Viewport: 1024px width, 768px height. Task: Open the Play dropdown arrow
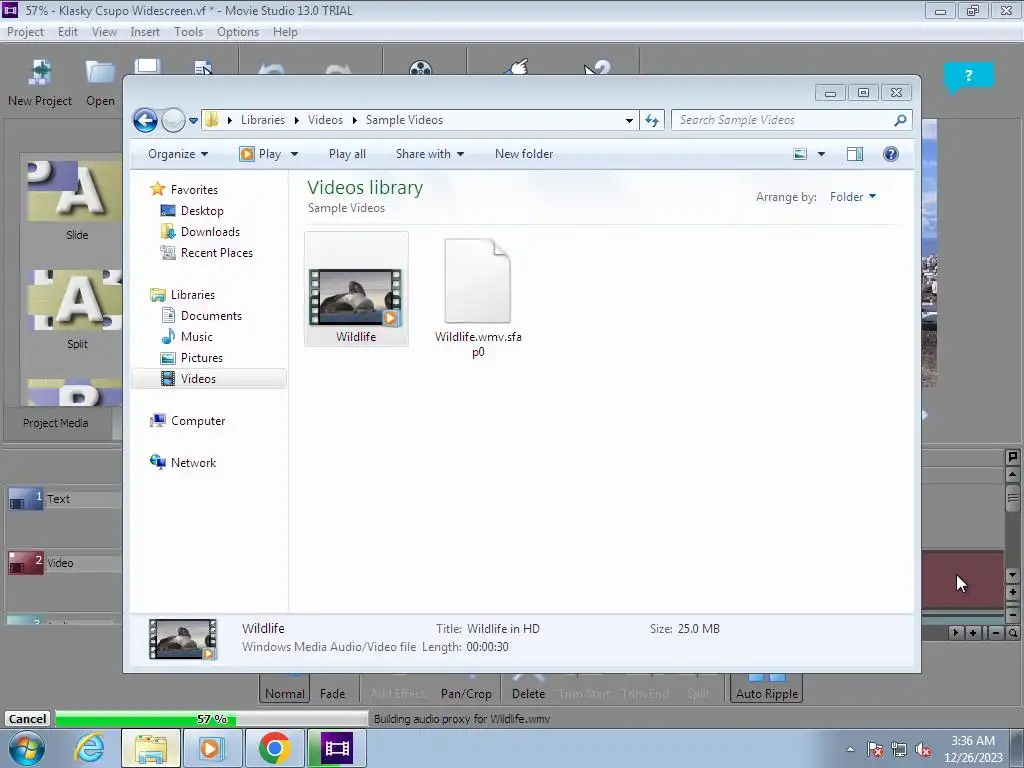point(294,154)
